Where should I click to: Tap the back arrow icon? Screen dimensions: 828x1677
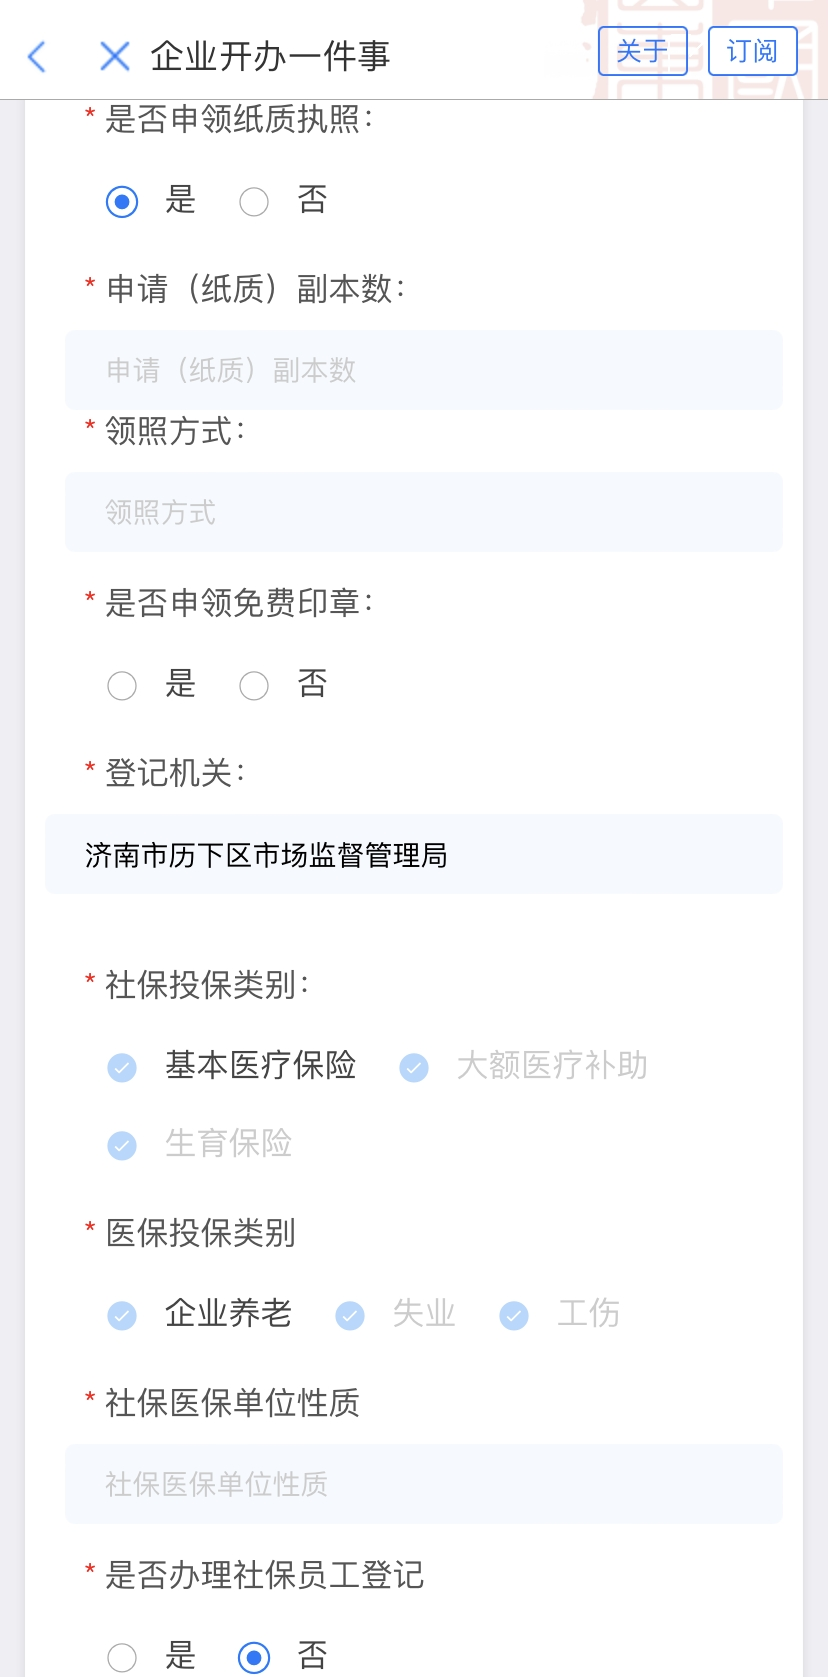click(x=38, y=57)
